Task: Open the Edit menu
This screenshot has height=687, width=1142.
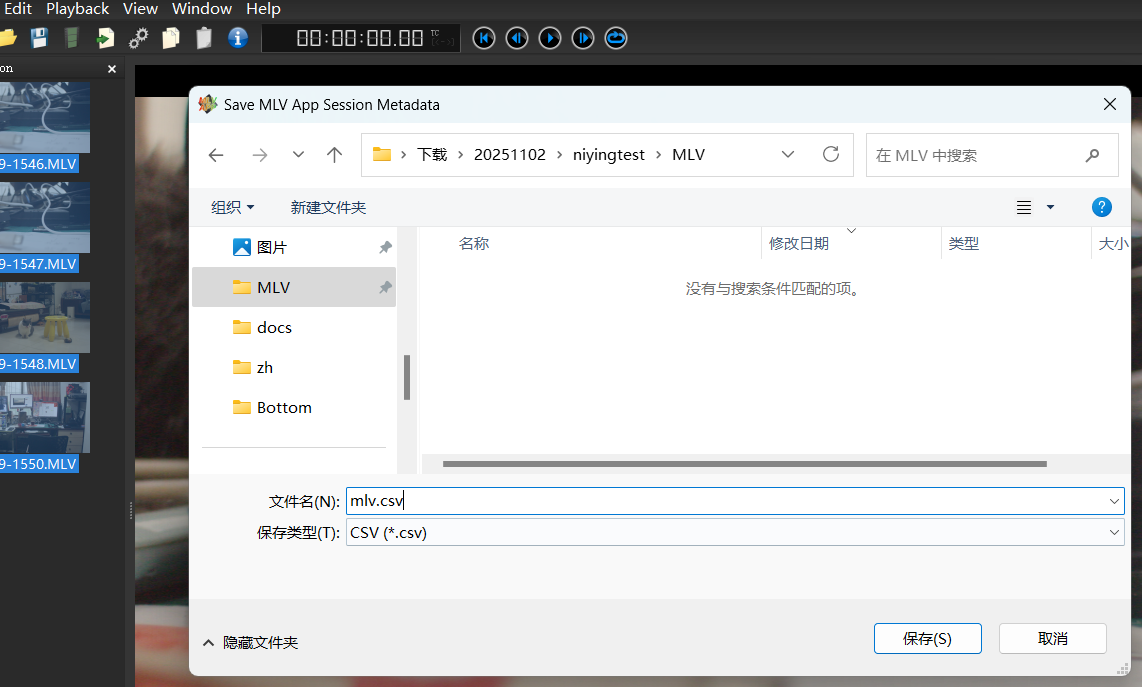Action: tap(18, 9)
